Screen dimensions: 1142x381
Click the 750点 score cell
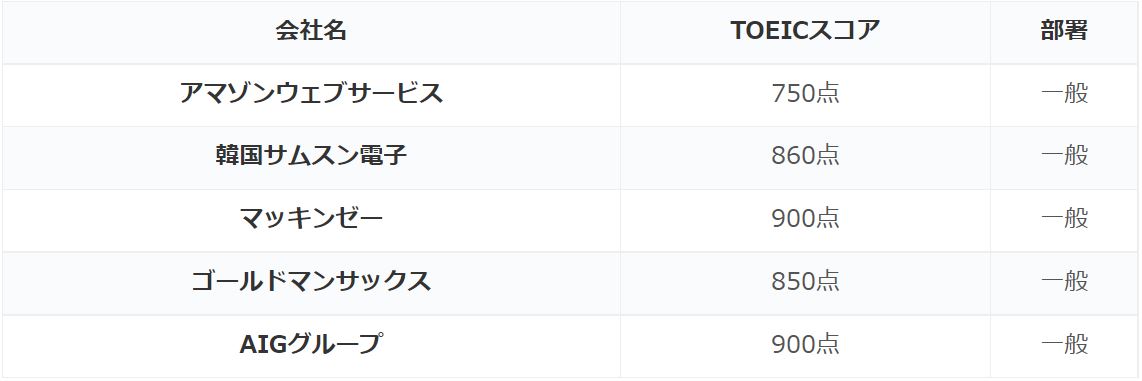pos(805,95)
